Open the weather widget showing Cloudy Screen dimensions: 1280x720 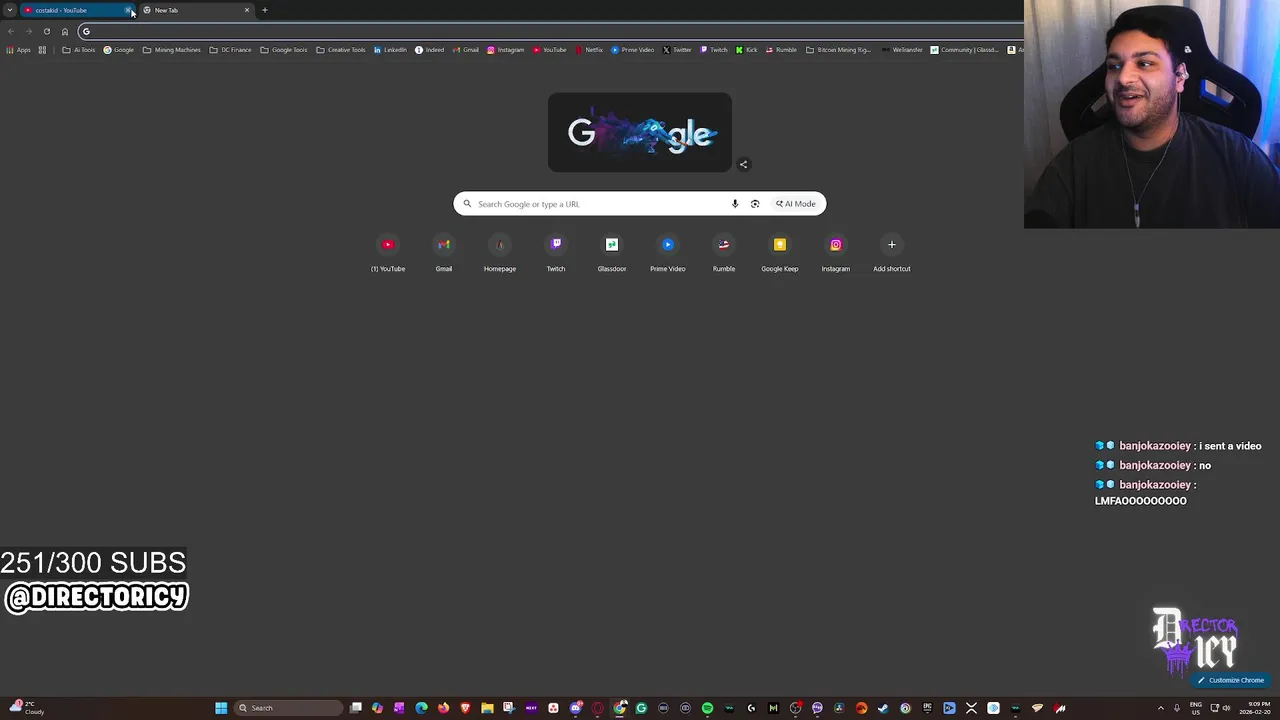(x=26, y=708)
